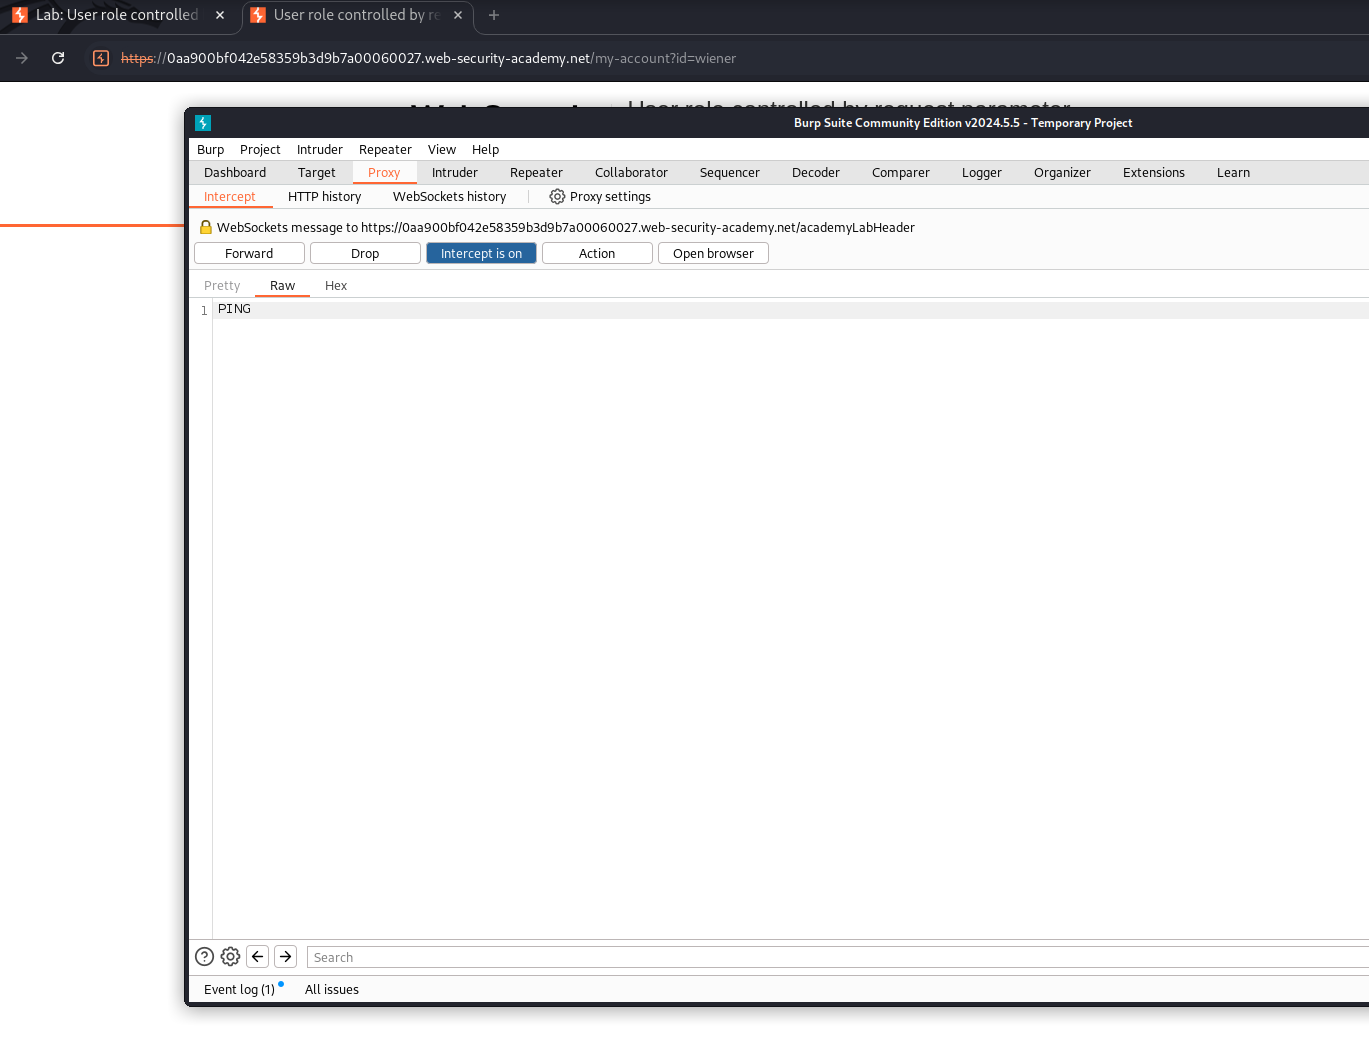Viewport: 1369px width, 1062px height.
Task: Select the Proxy tab
Action: coord(384,173)
